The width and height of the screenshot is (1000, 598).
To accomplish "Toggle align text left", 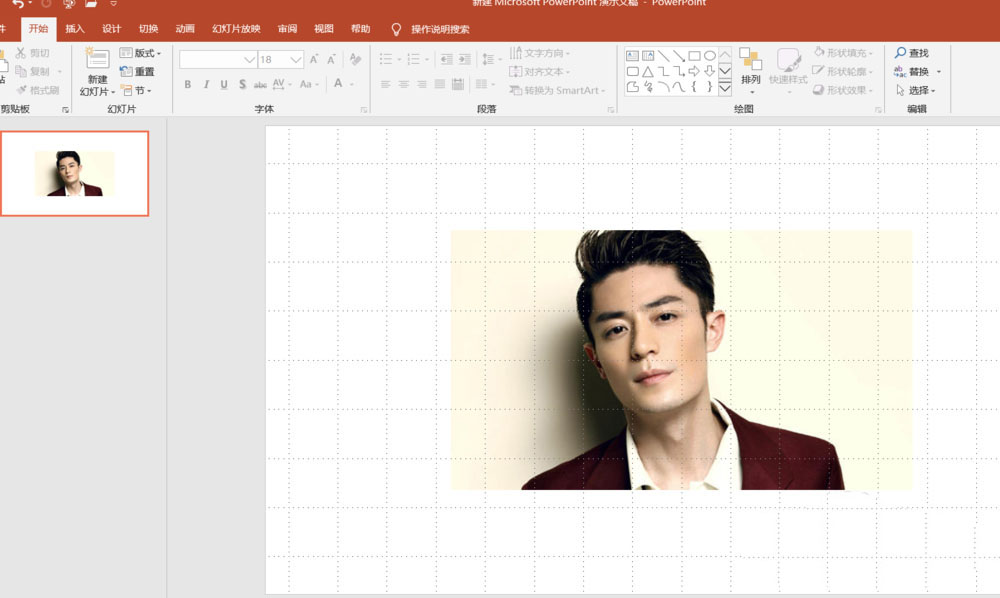I will 385,84.
